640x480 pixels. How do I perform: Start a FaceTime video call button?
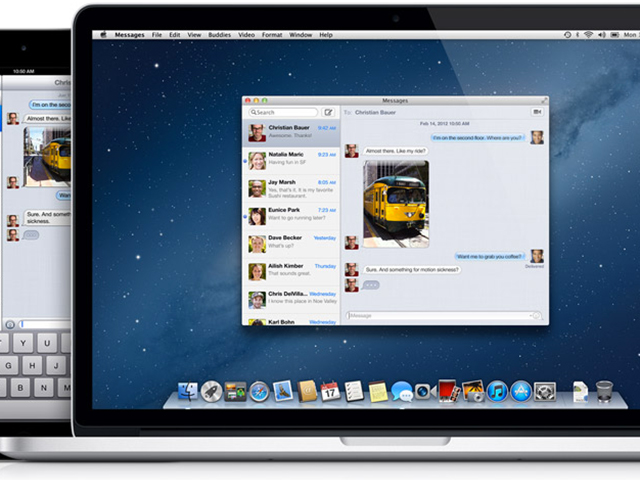pos(537,112)
